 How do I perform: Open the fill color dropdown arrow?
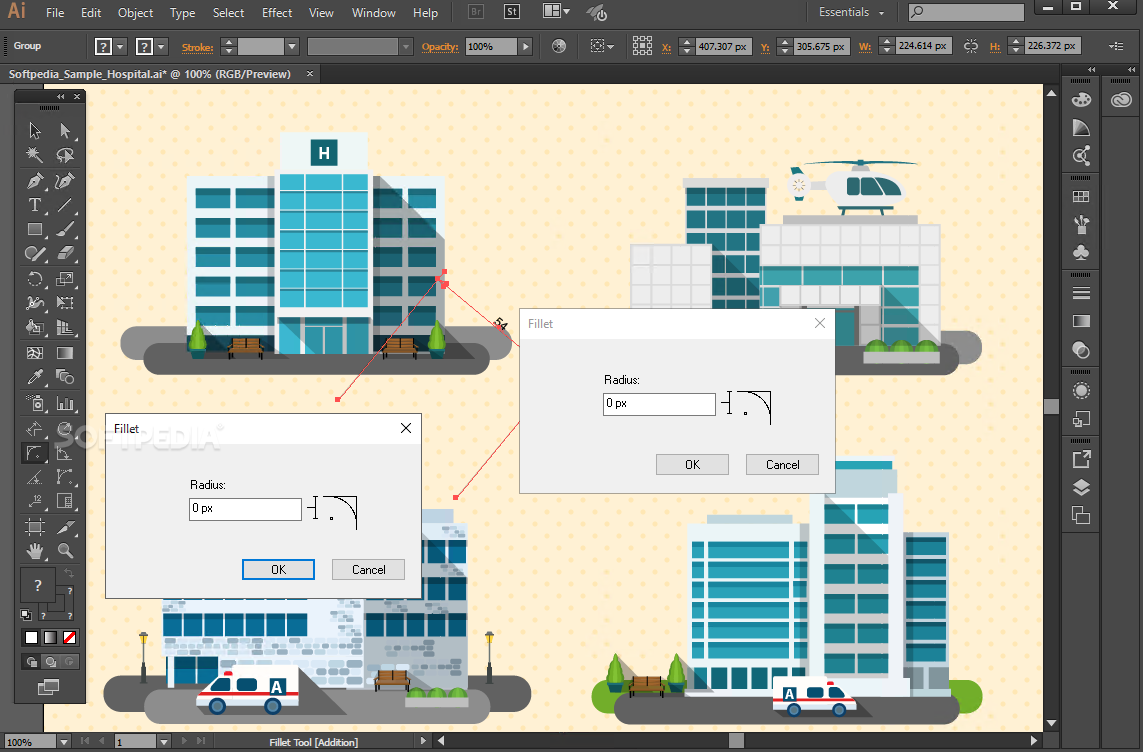[120, 47]
